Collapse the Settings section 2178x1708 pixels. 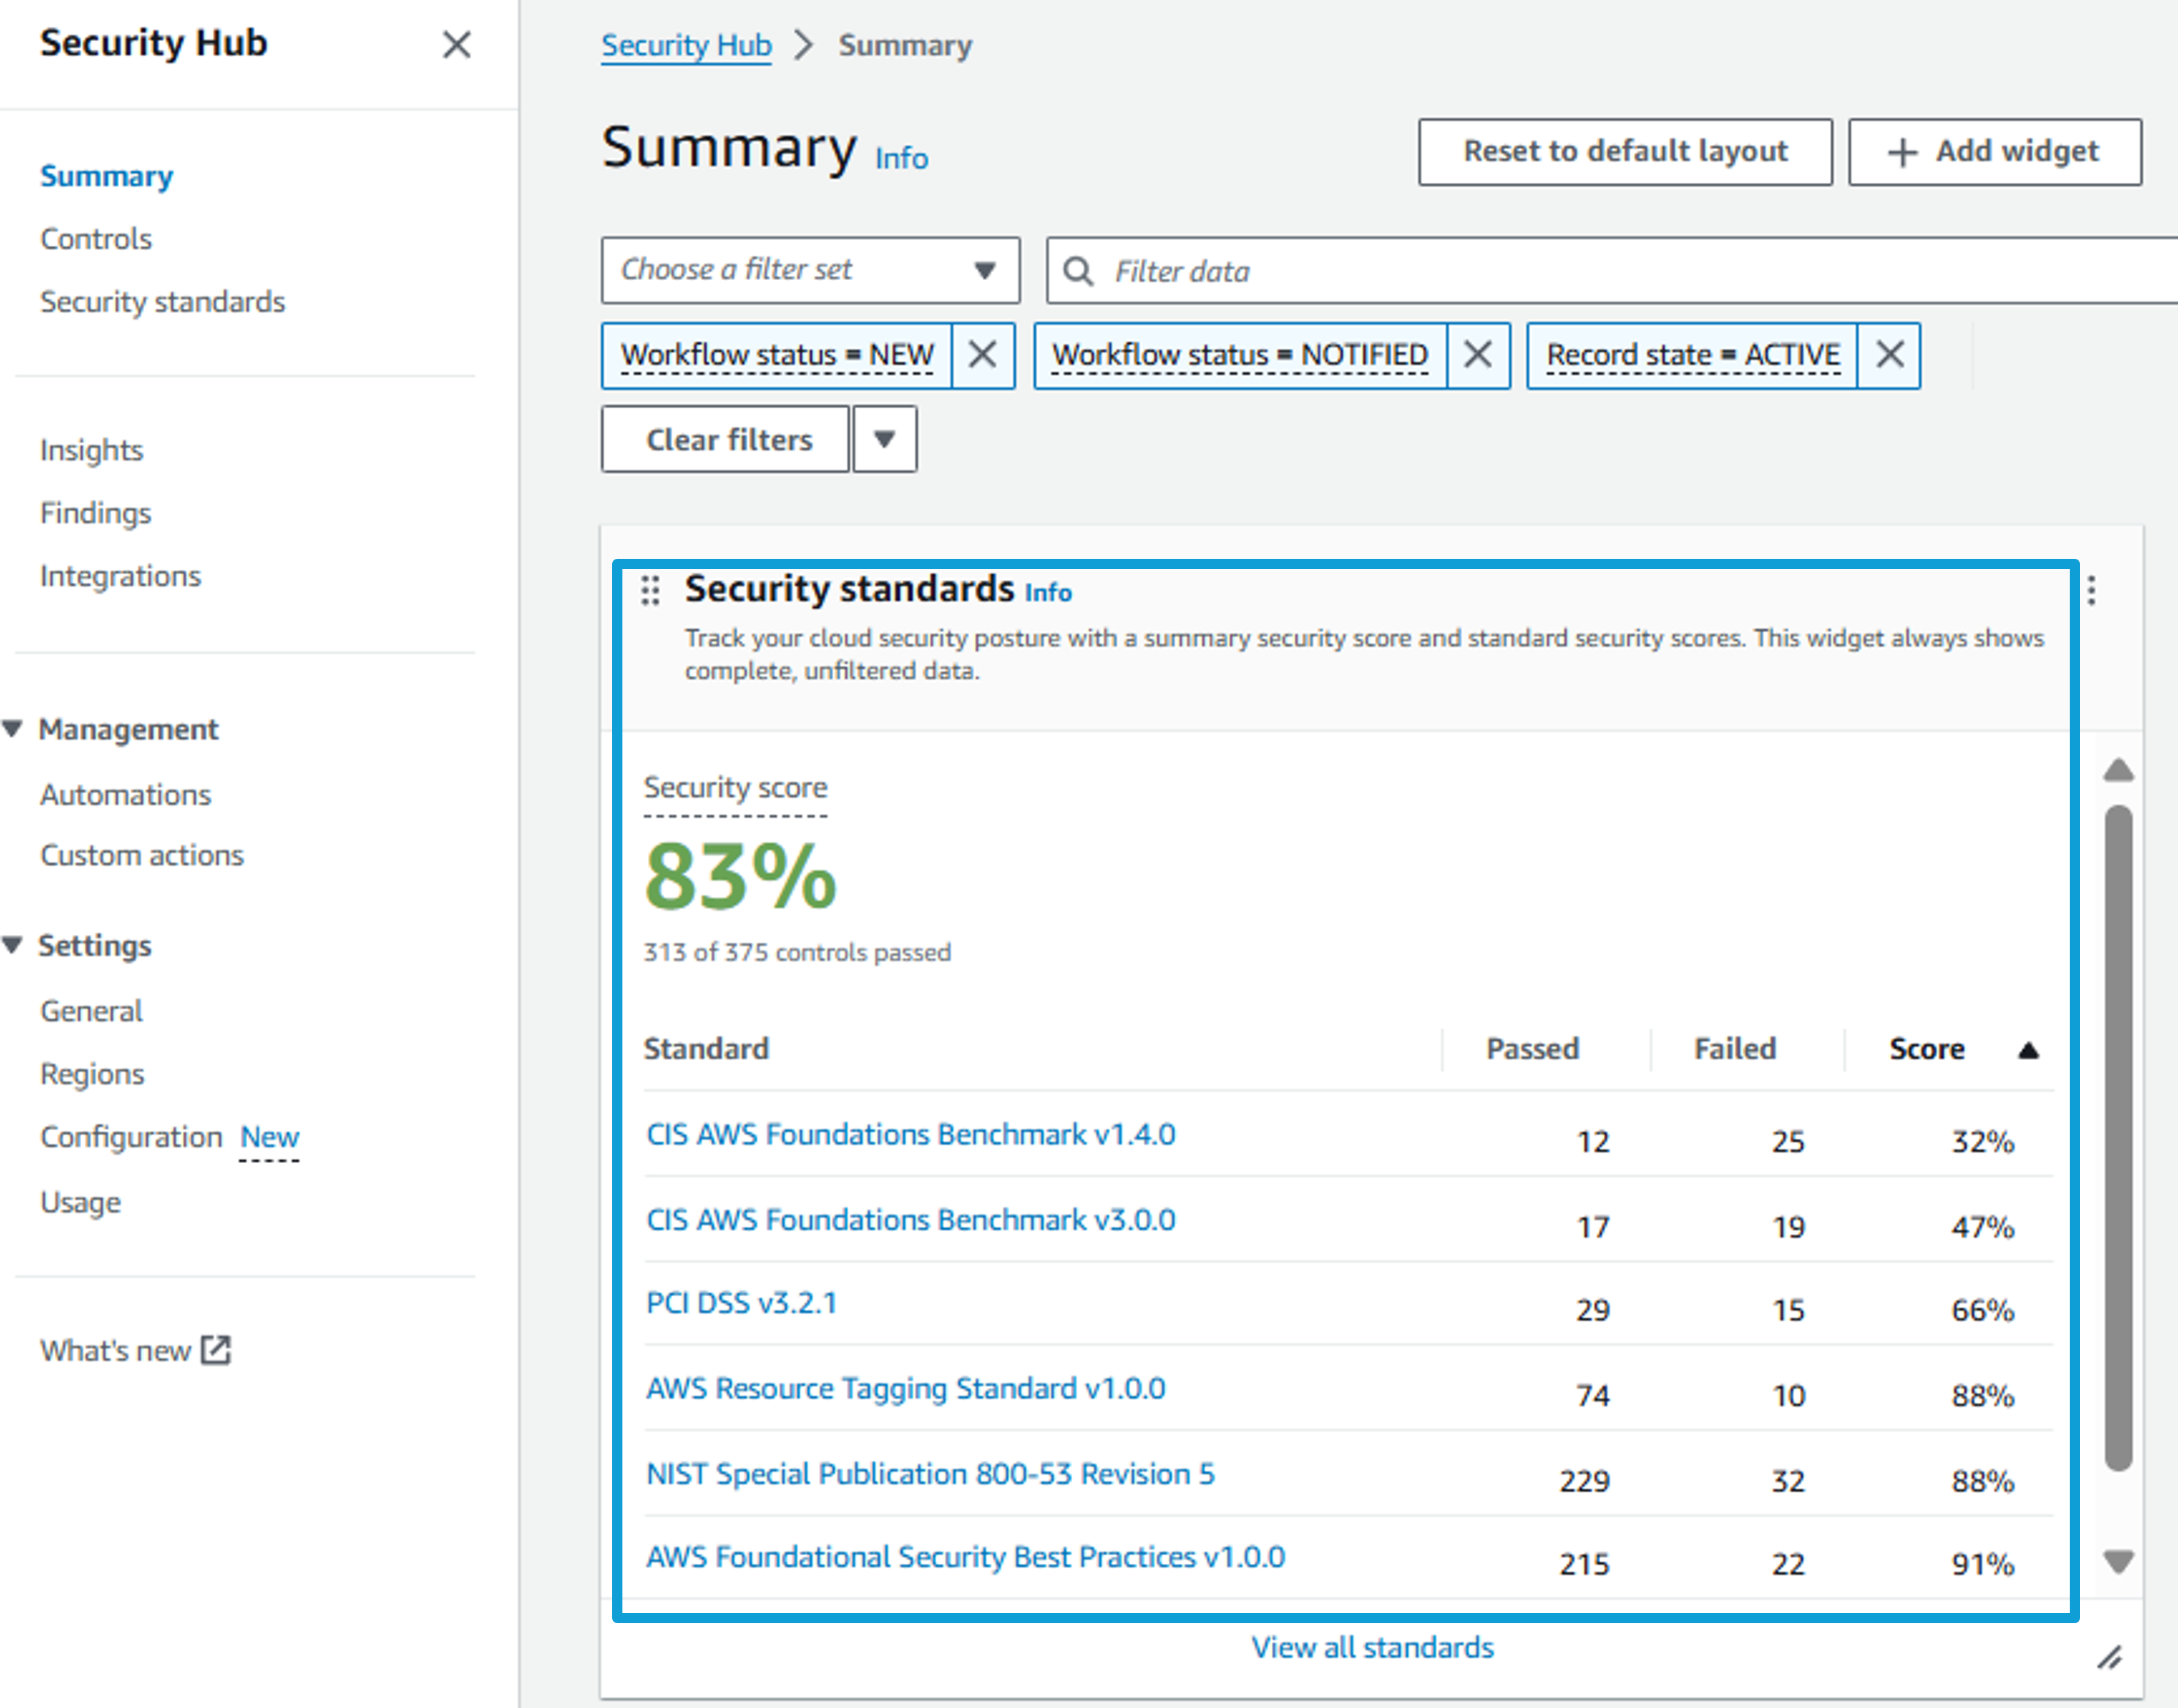coord(12,945)
